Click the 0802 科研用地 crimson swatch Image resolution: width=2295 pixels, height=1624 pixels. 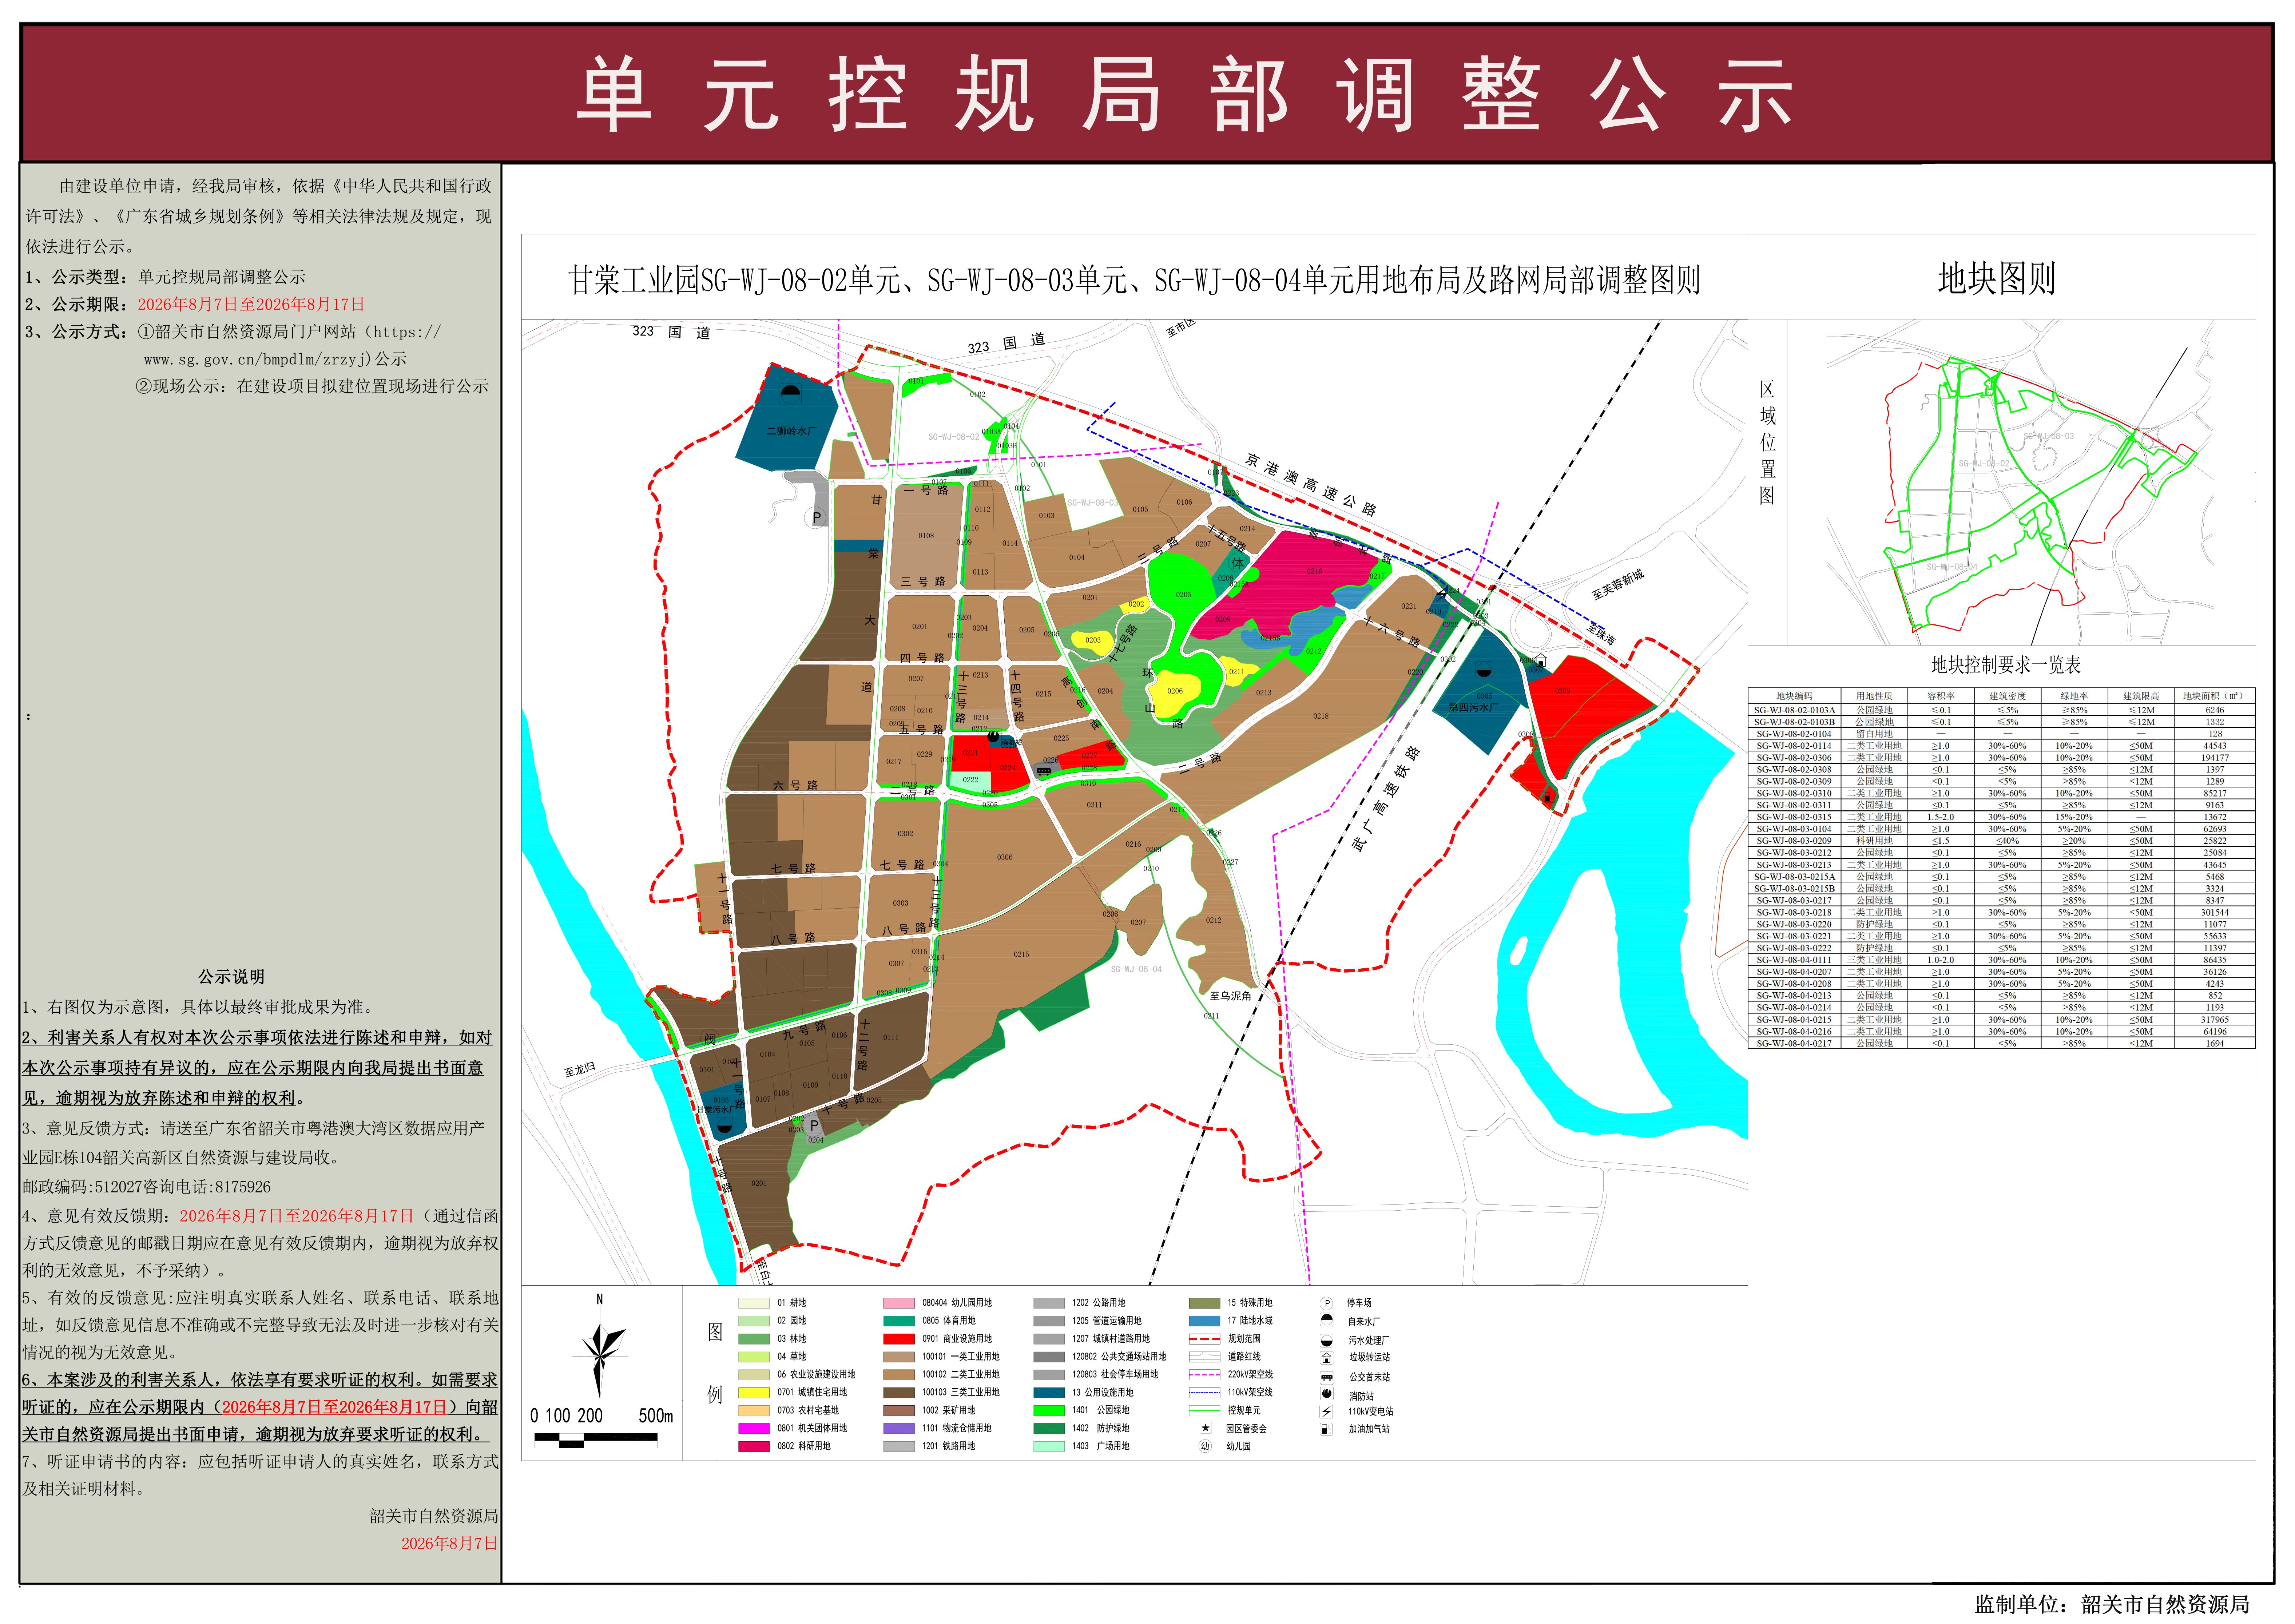[x=754, y=1447]
